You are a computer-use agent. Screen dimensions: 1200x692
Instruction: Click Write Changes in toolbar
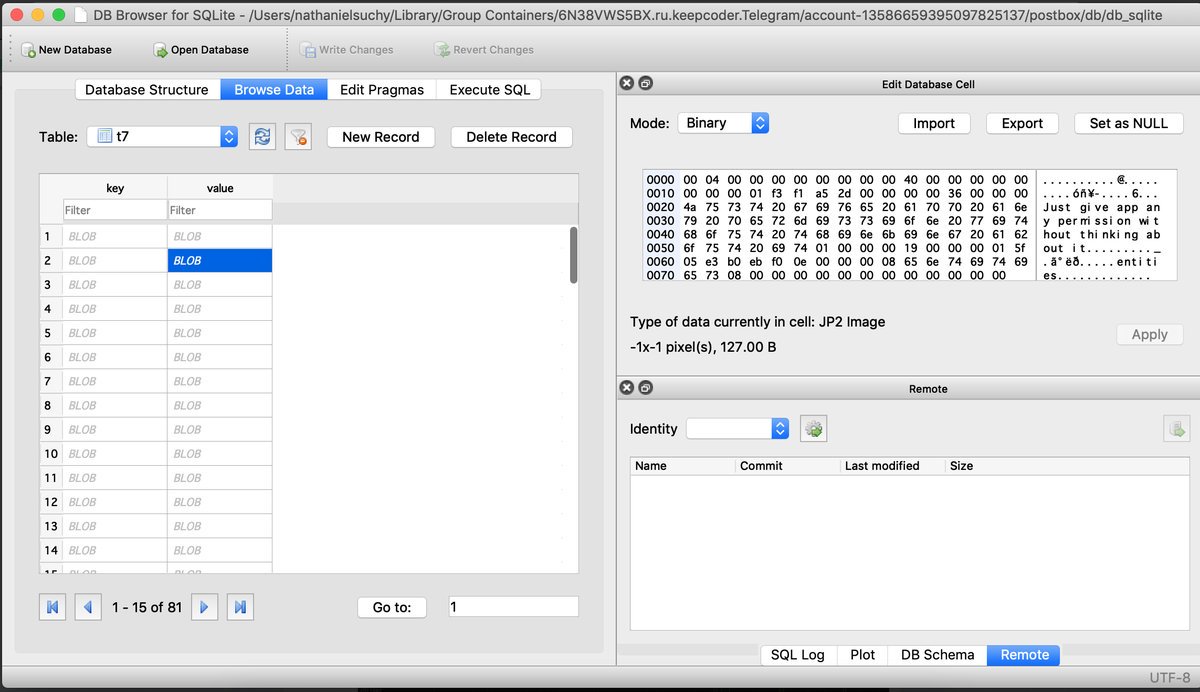347,49
